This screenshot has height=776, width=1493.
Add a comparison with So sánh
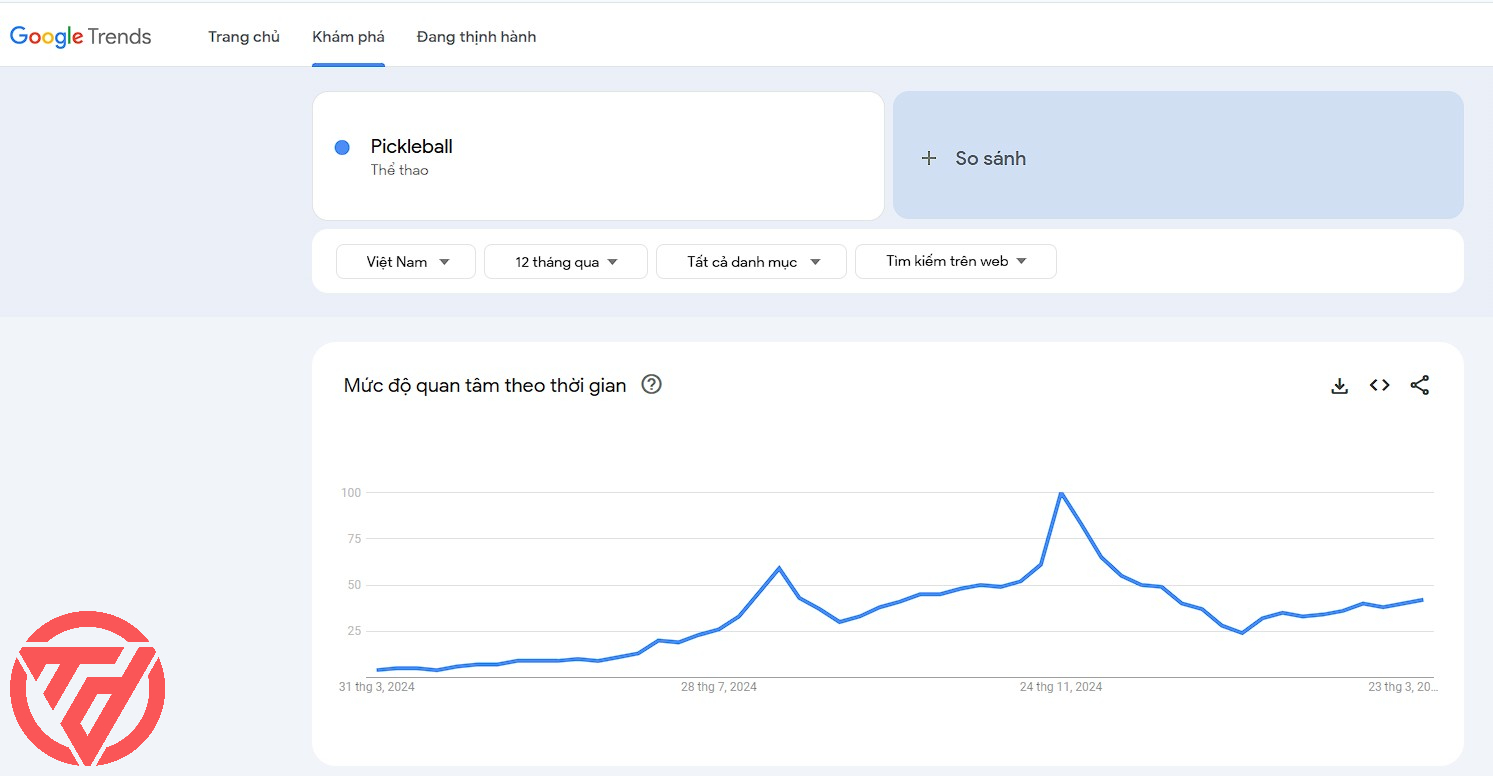click(1178, 155)
